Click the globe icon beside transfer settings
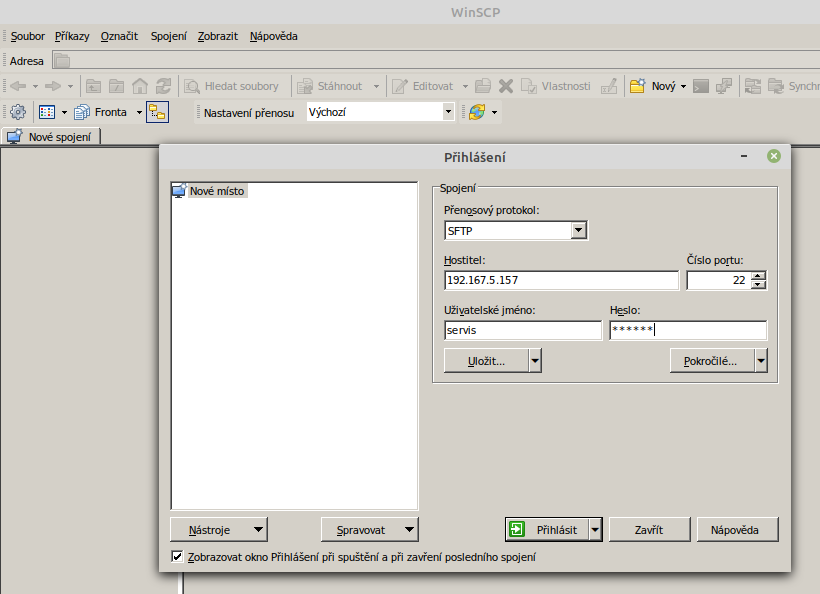This screenshot has height=594, width=820. 477,112
